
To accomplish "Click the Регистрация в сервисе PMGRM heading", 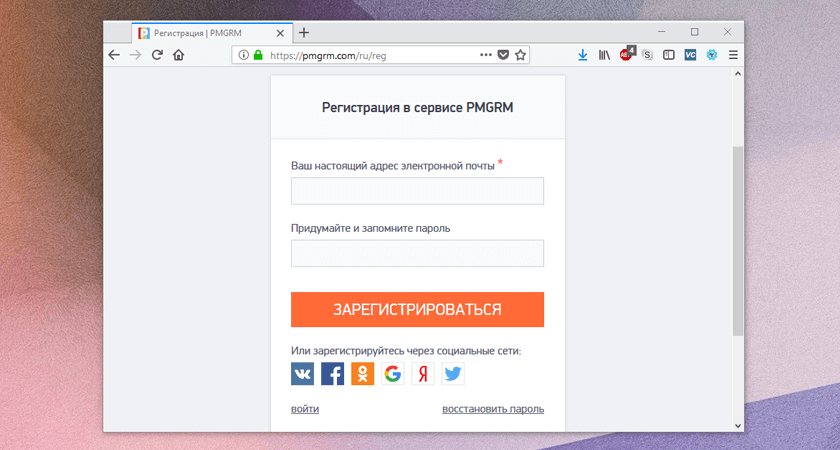I will point(417,108).
